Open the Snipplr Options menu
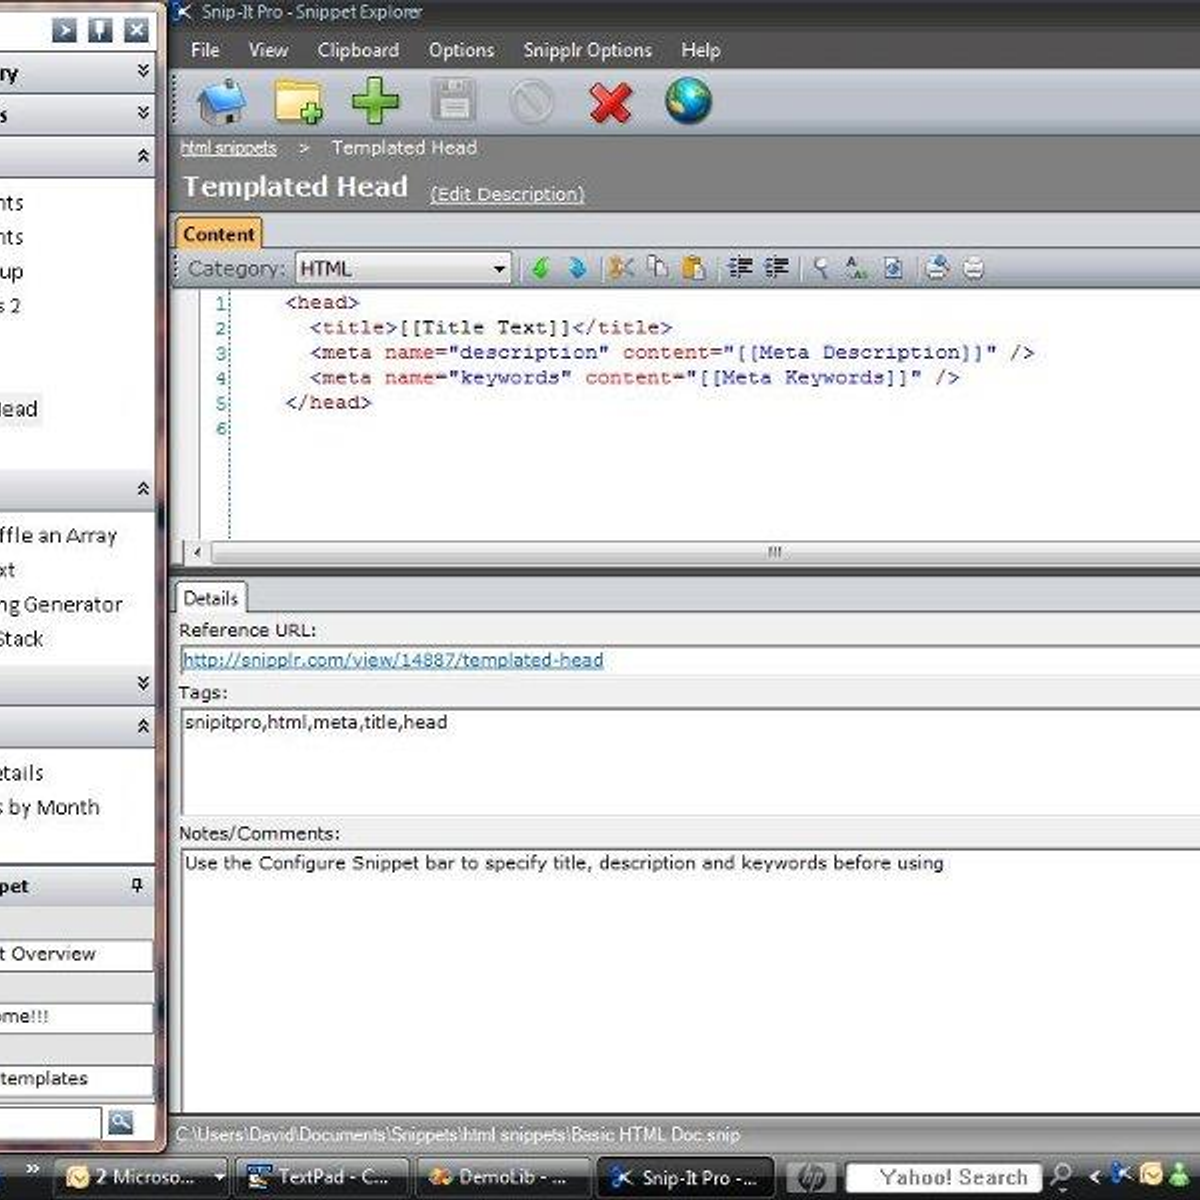The width and height of the screenshot is (1200, 1200). 587,49
